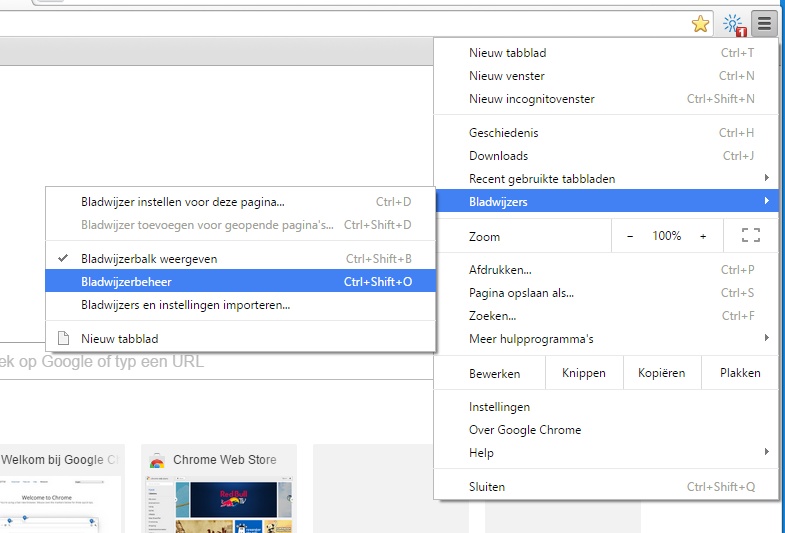Choose Pagina opslaan als
This screenshot has height=533, width=785.
(x=606, y=293)
